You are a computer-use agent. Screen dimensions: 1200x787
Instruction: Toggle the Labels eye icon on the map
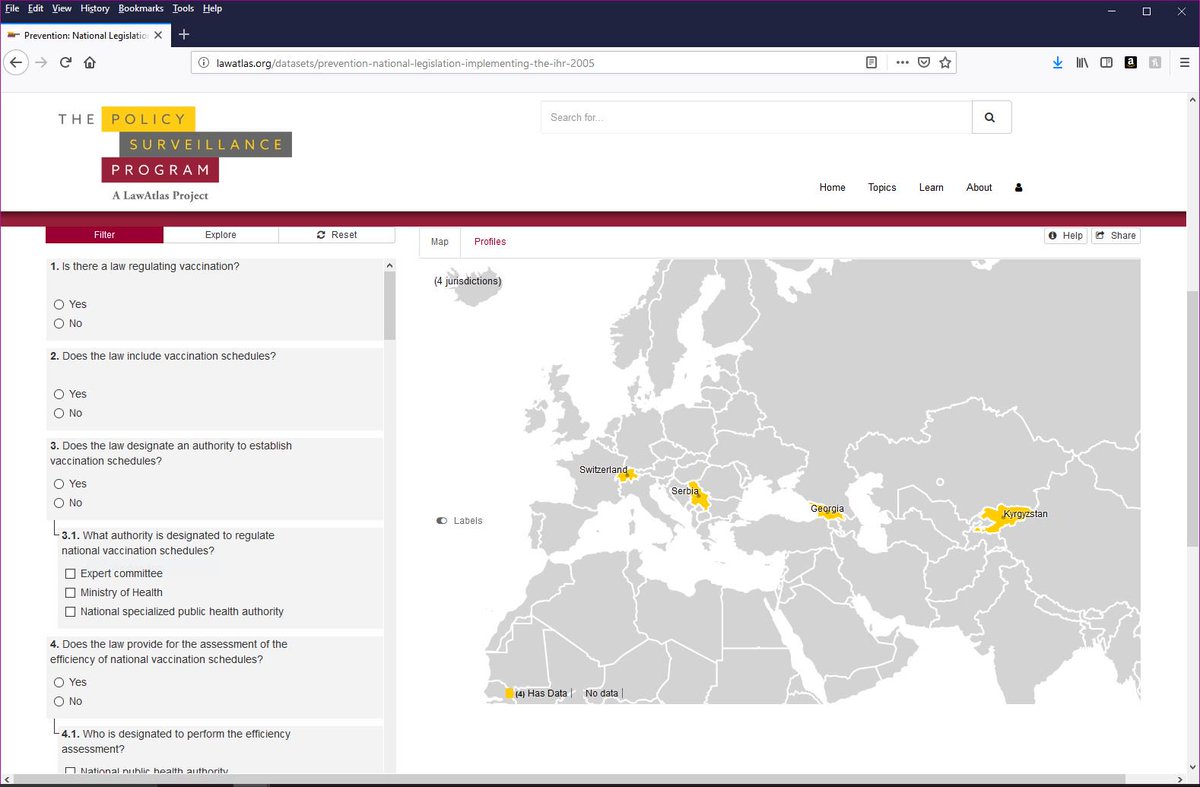[x=440, y=520]
